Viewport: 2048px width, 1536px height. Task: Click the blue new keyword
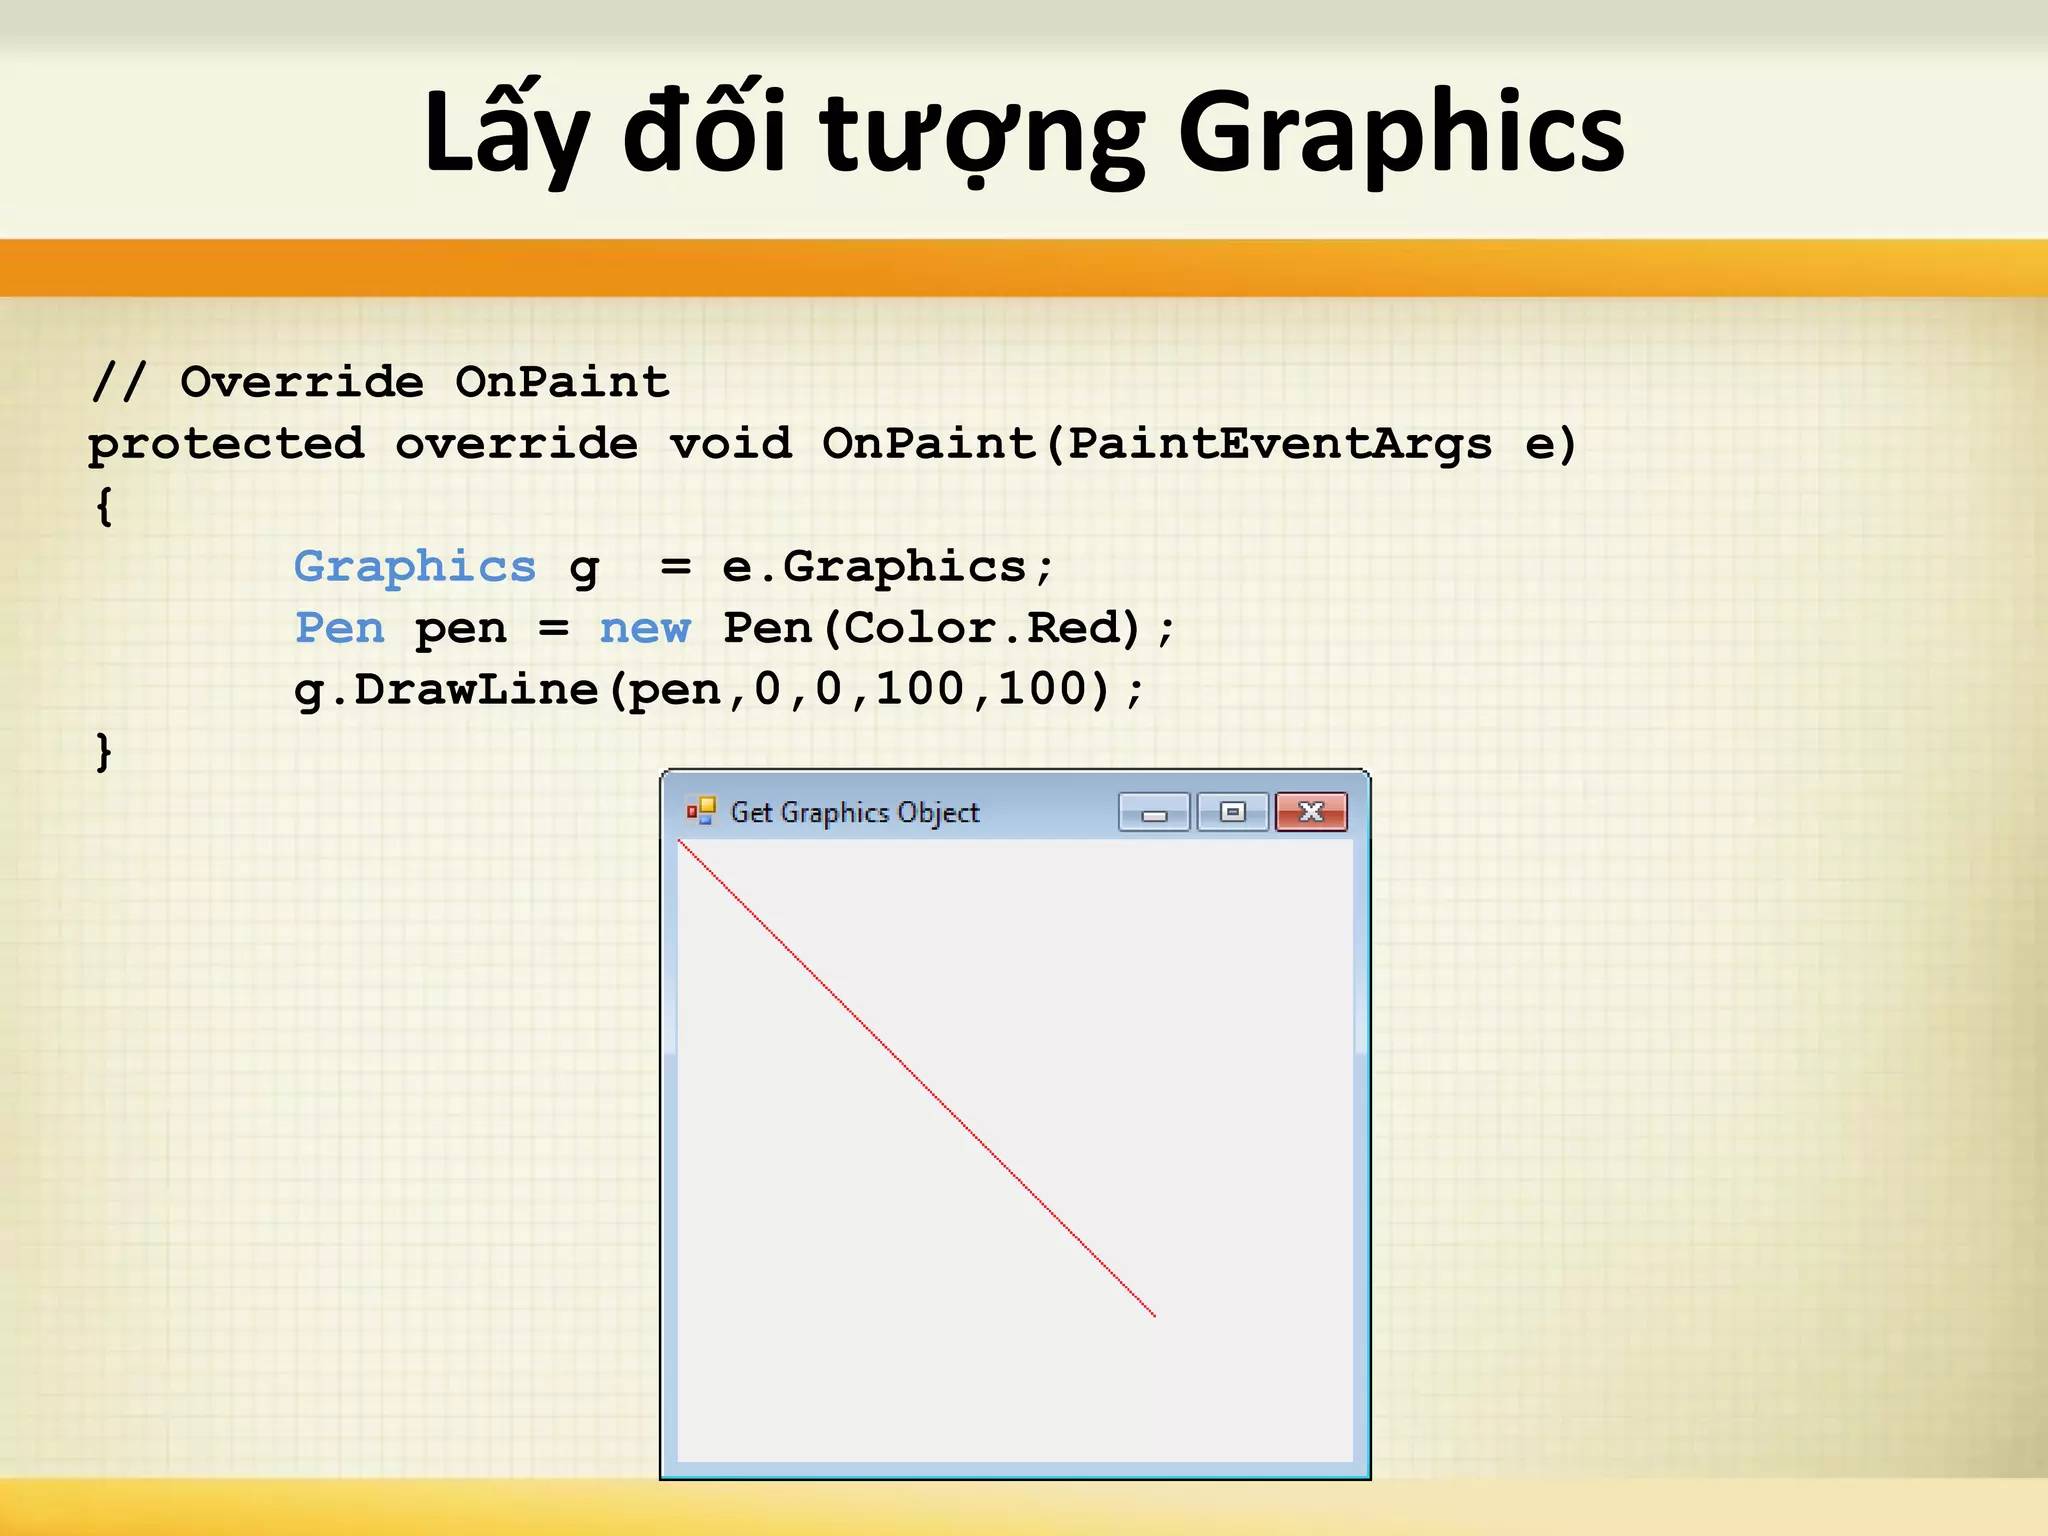tap(645, 629)
